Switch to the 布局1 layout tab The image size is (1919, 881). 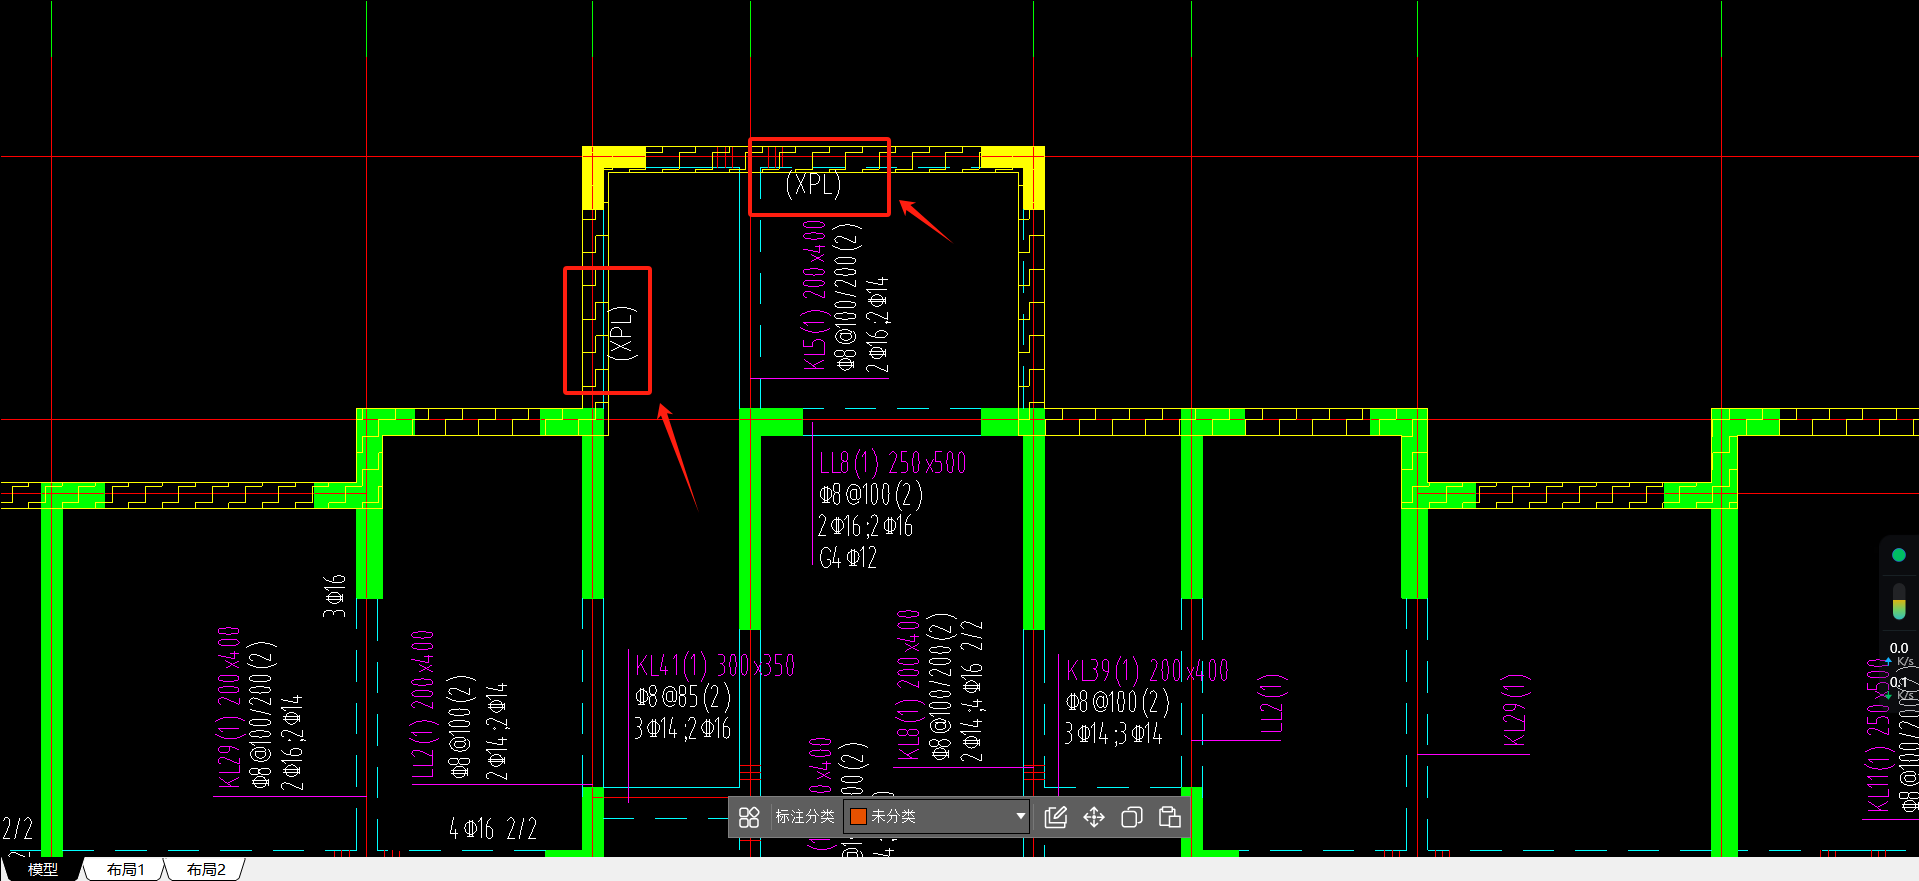(125, 869)
